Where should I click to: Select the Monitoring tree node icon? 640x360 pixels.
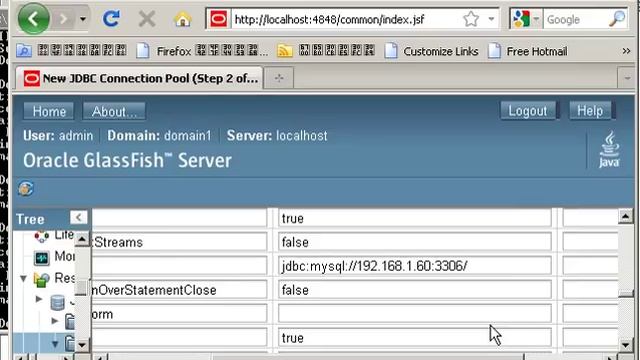tap(42, 258)
